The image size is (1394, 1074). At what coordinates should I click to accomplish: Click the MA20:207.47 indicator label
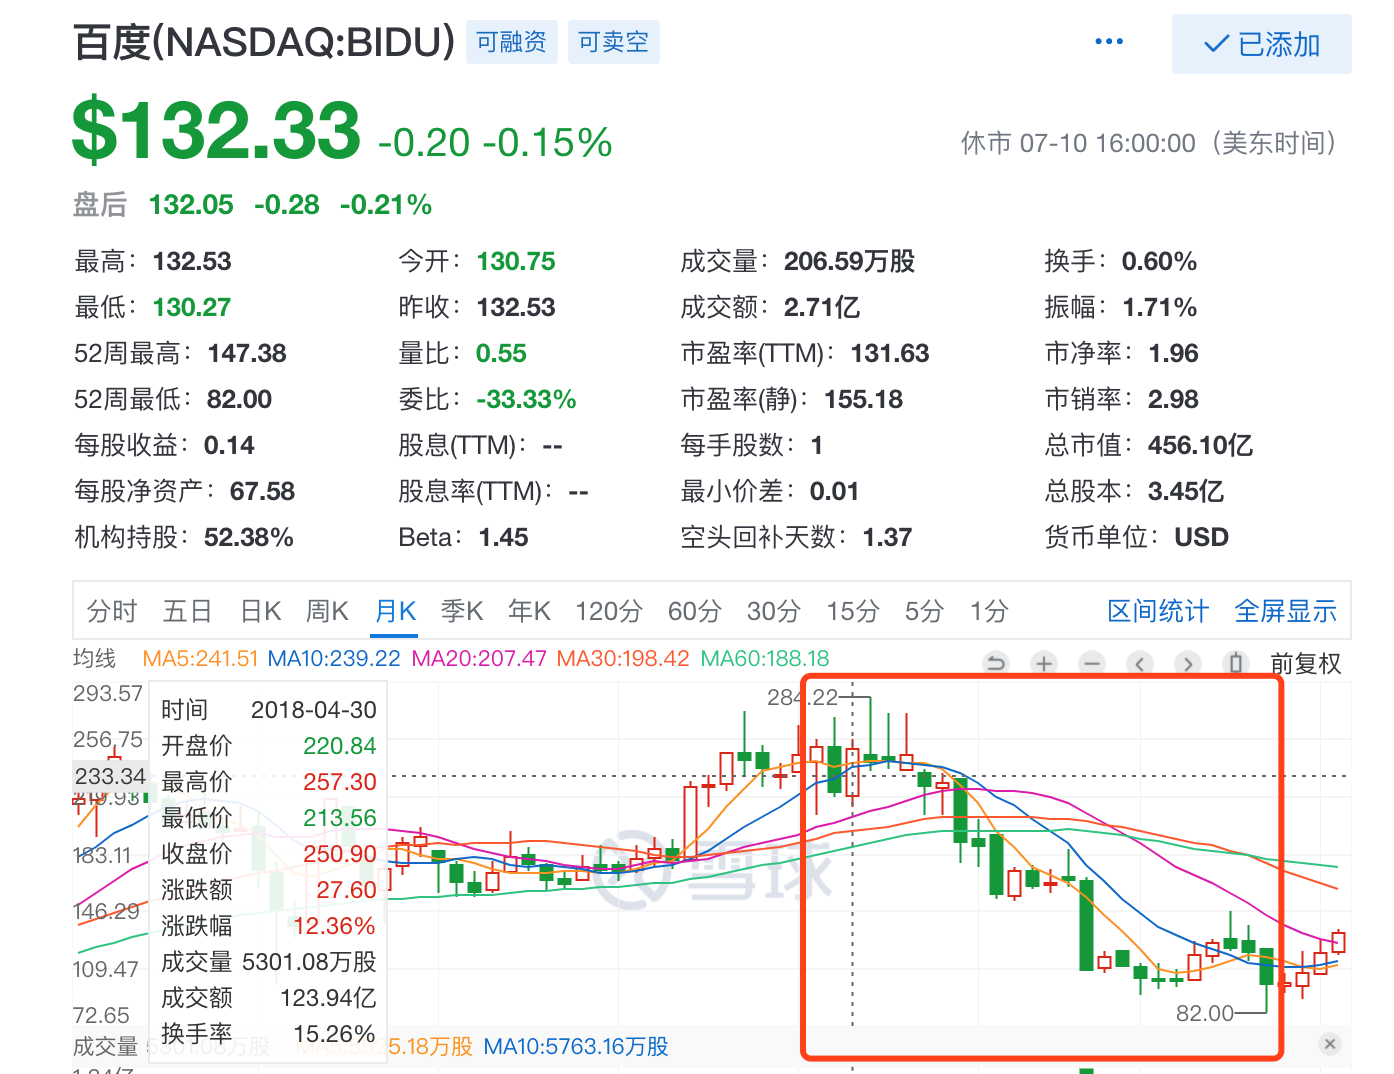pos(479,659)
